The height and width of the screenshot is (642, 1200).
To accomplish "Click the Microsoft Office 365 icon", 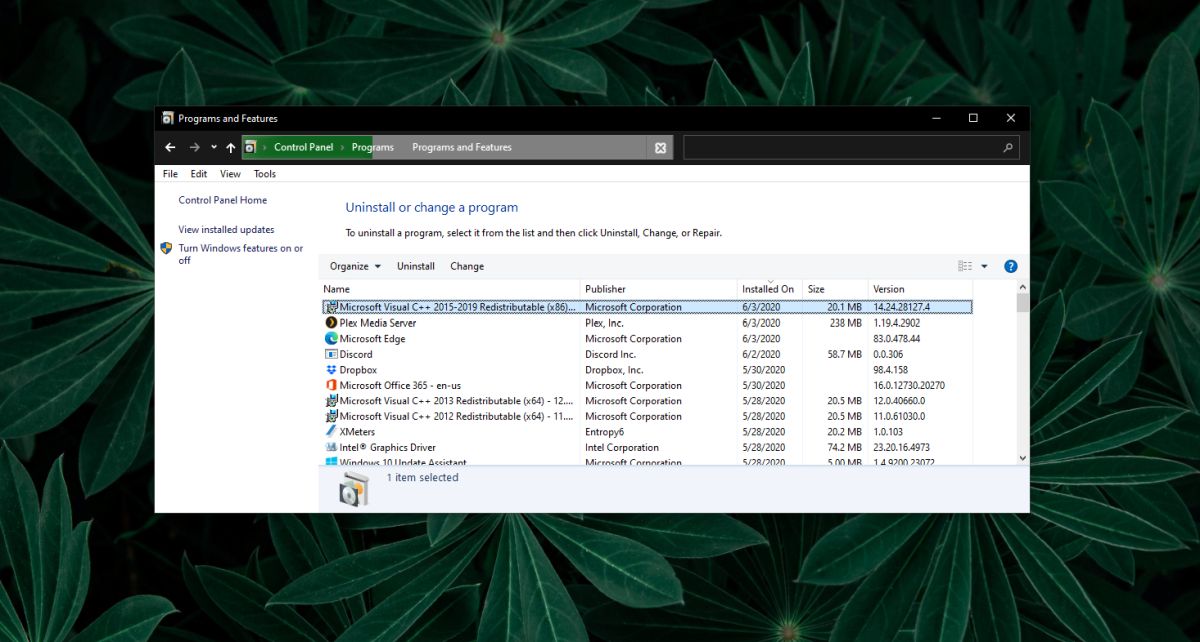I will click(333, 385).
